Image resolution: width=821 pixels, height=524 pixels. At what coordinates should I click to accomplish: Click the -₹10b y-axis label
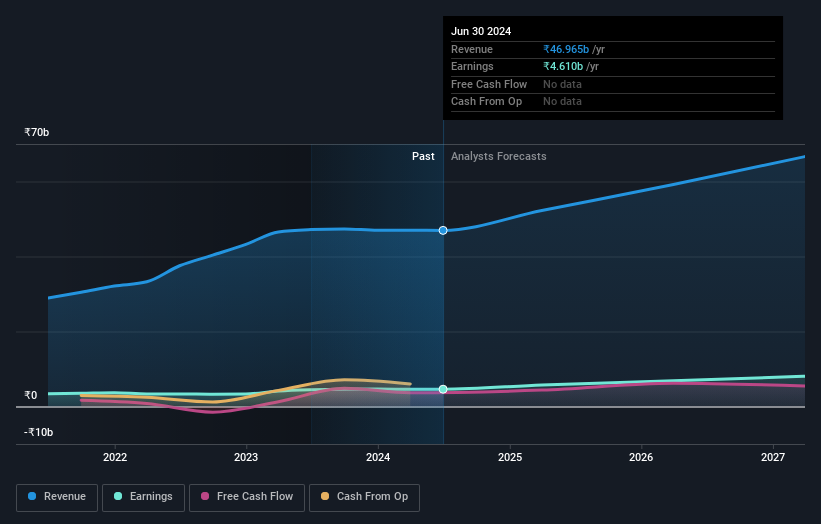[x=38, y=432]
